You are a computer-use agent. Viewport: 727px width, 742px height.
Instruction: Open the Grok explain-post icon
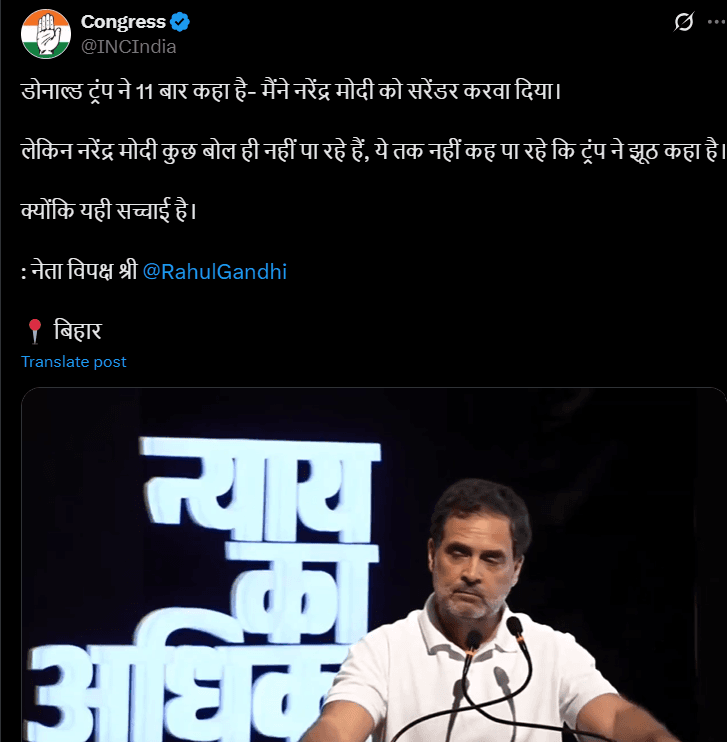(x=684, y=22)
